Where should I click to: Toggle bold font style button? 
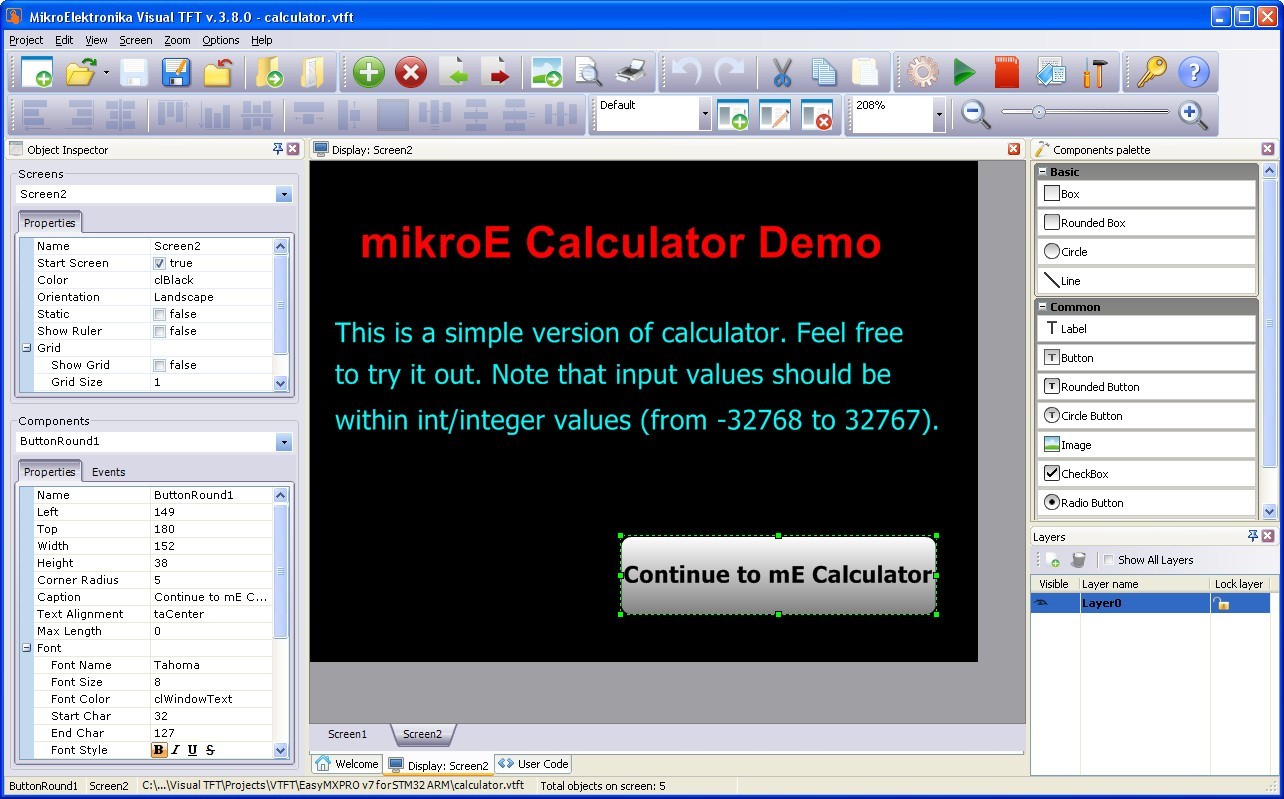pyautogui.click(x=159, y=750)
